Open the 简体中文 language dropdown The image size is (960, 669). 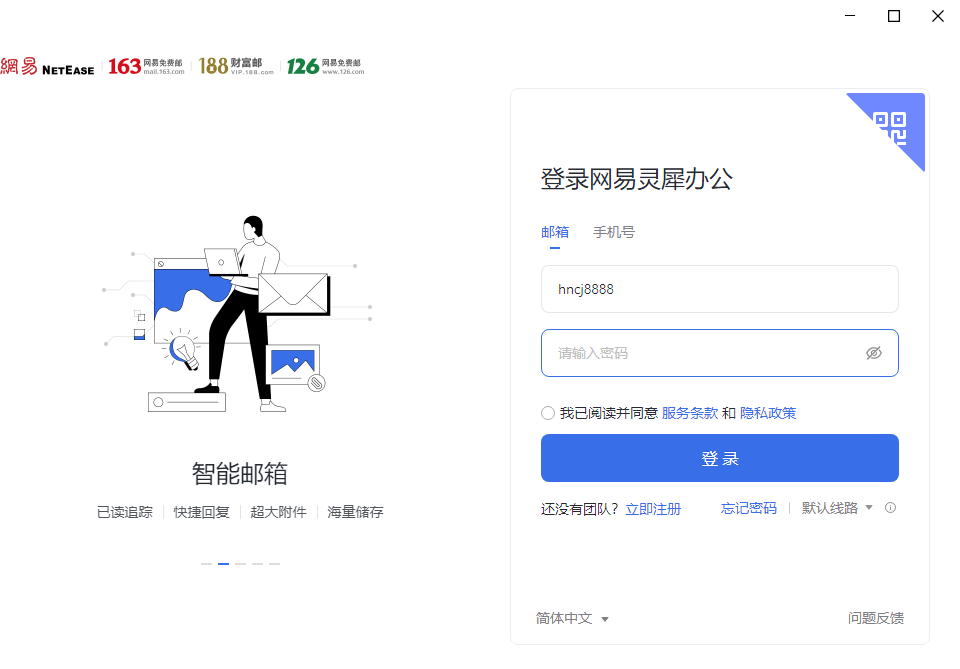click(x=572, y=618)
